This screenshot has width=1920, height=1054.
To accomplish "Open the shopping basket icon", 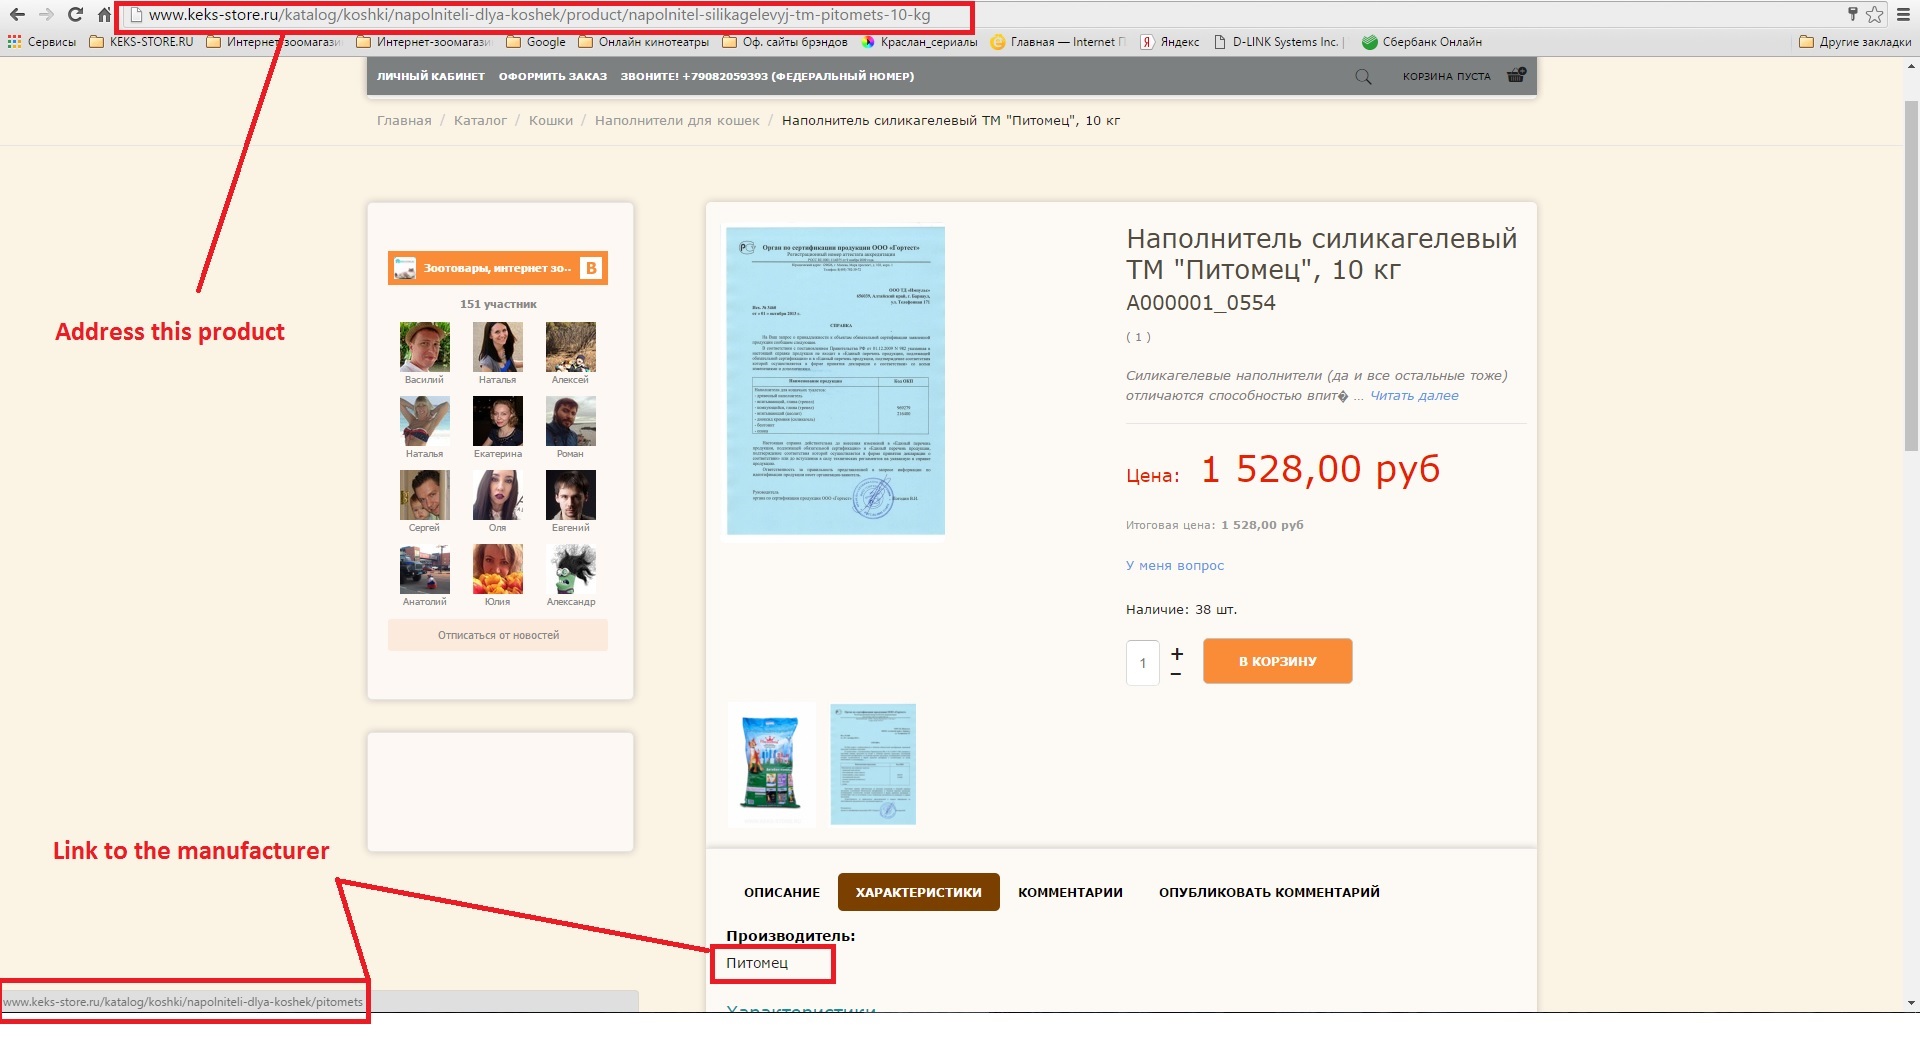I will click(1516, 75).
